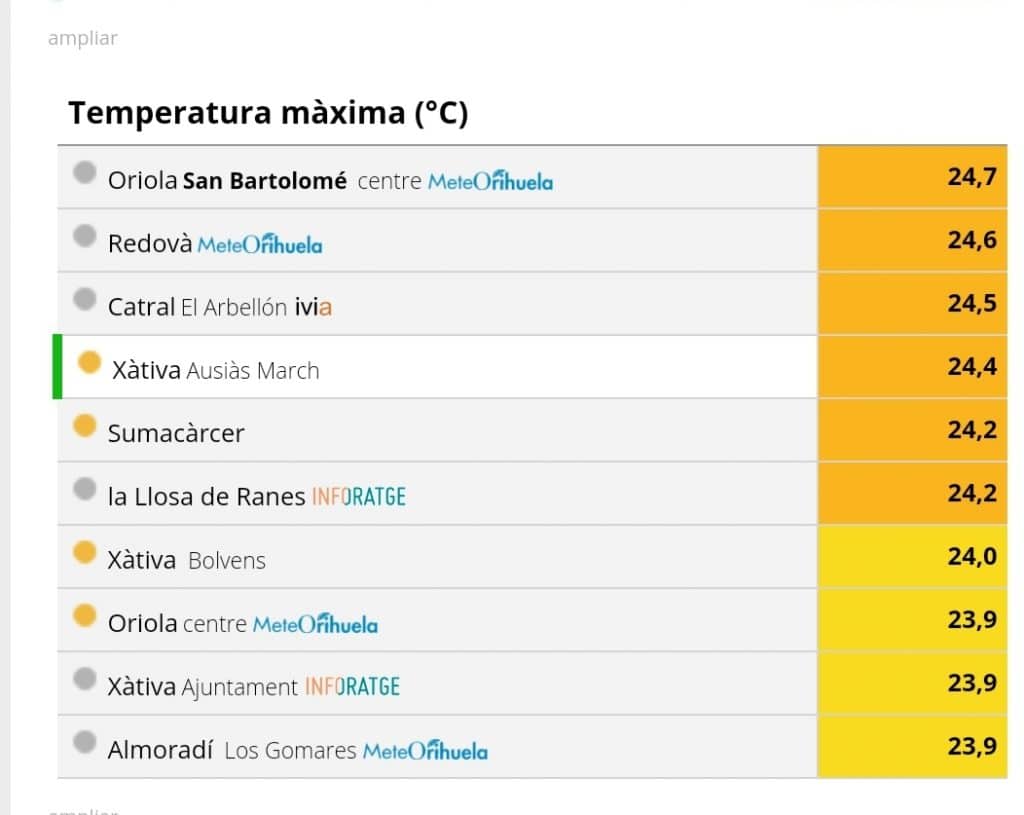This screenshot has height=815, width=1024.
Task: Click the orange dot beside Xàtiva Ausiàs March
Action: [89, 362]
